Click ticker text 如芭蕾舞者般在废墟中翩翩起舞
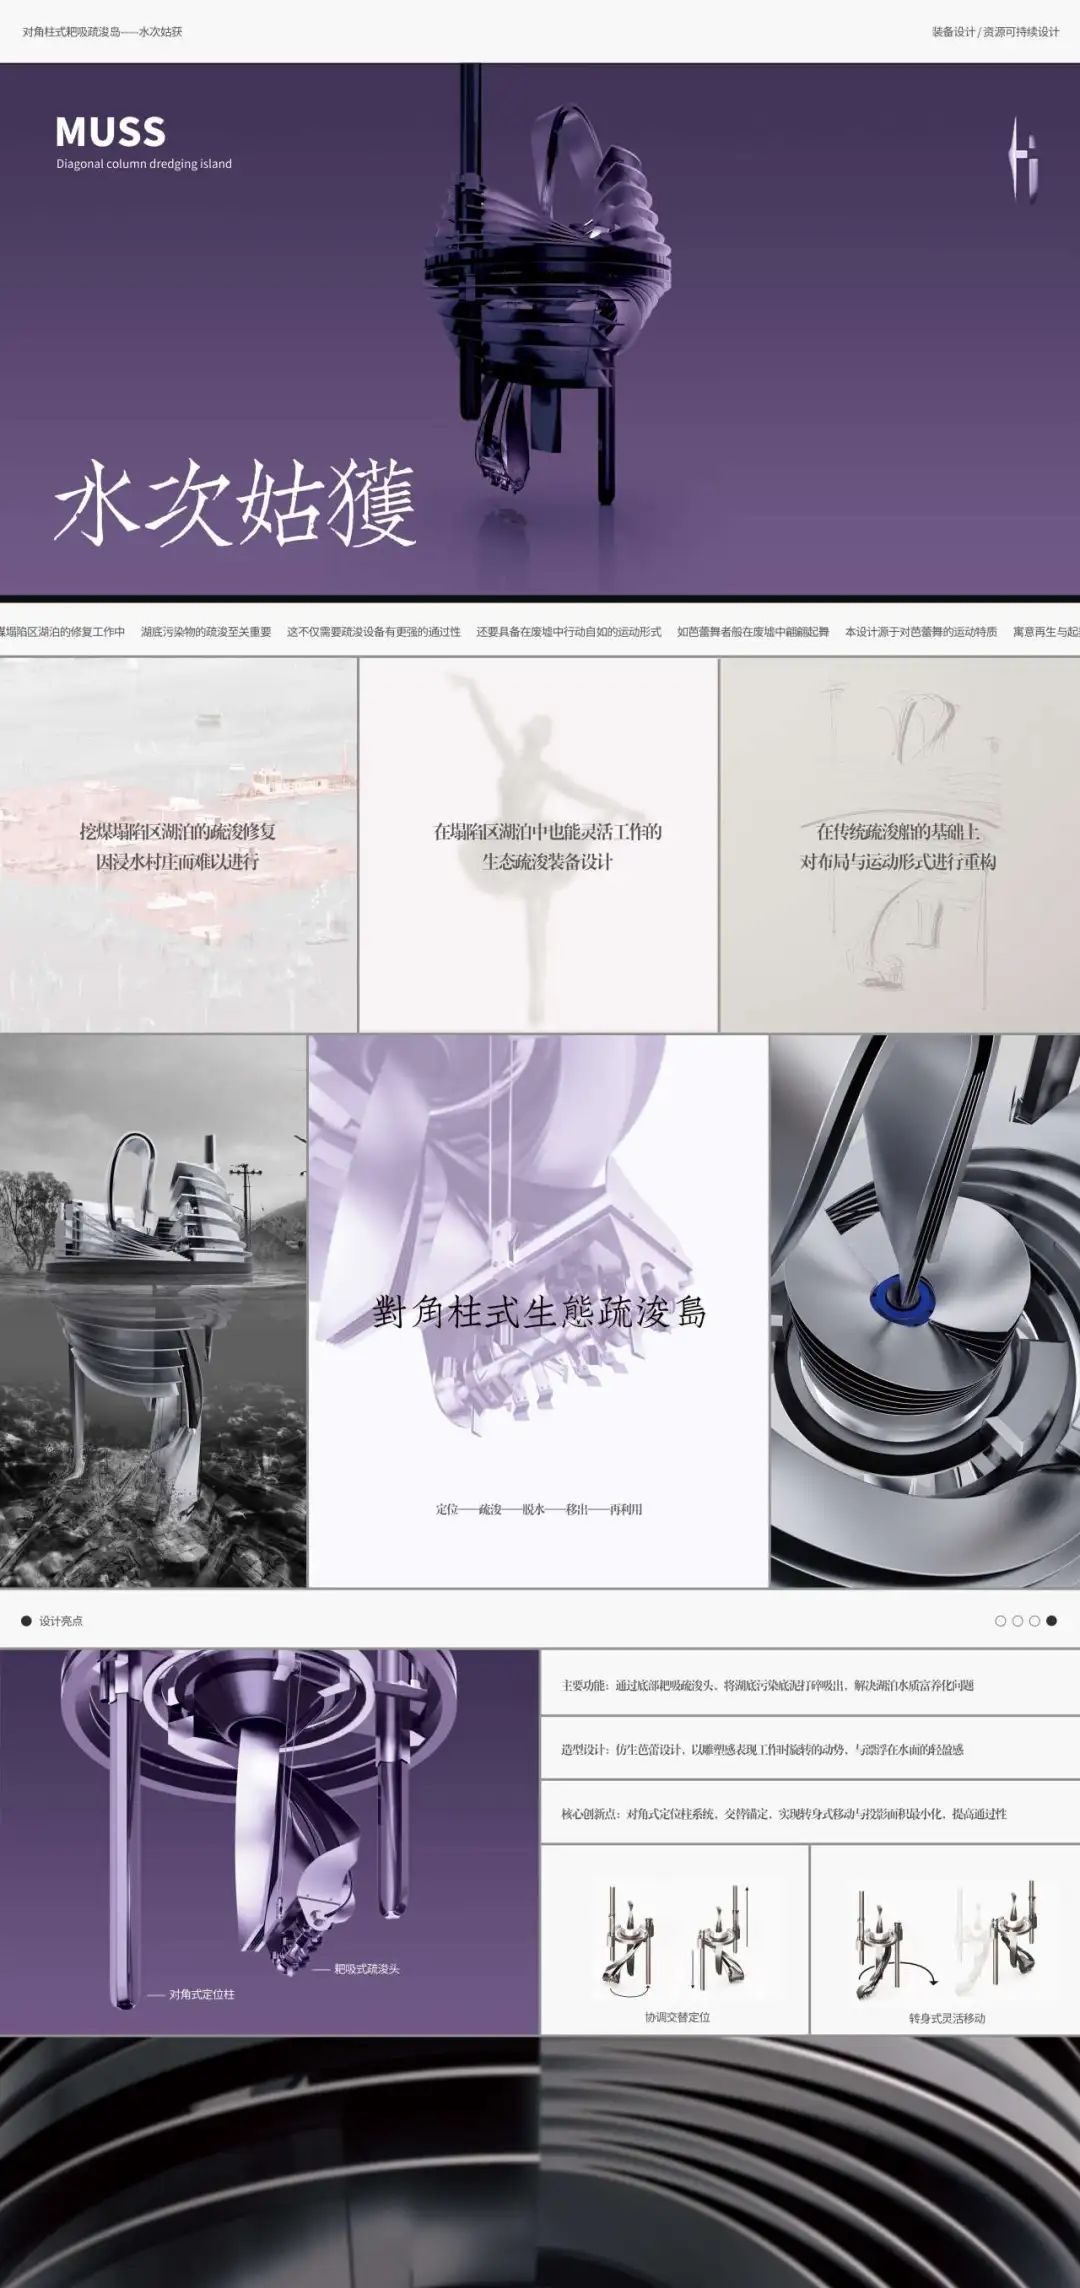The height and width of the screenshot is (2288, 1080). (753, 632)
